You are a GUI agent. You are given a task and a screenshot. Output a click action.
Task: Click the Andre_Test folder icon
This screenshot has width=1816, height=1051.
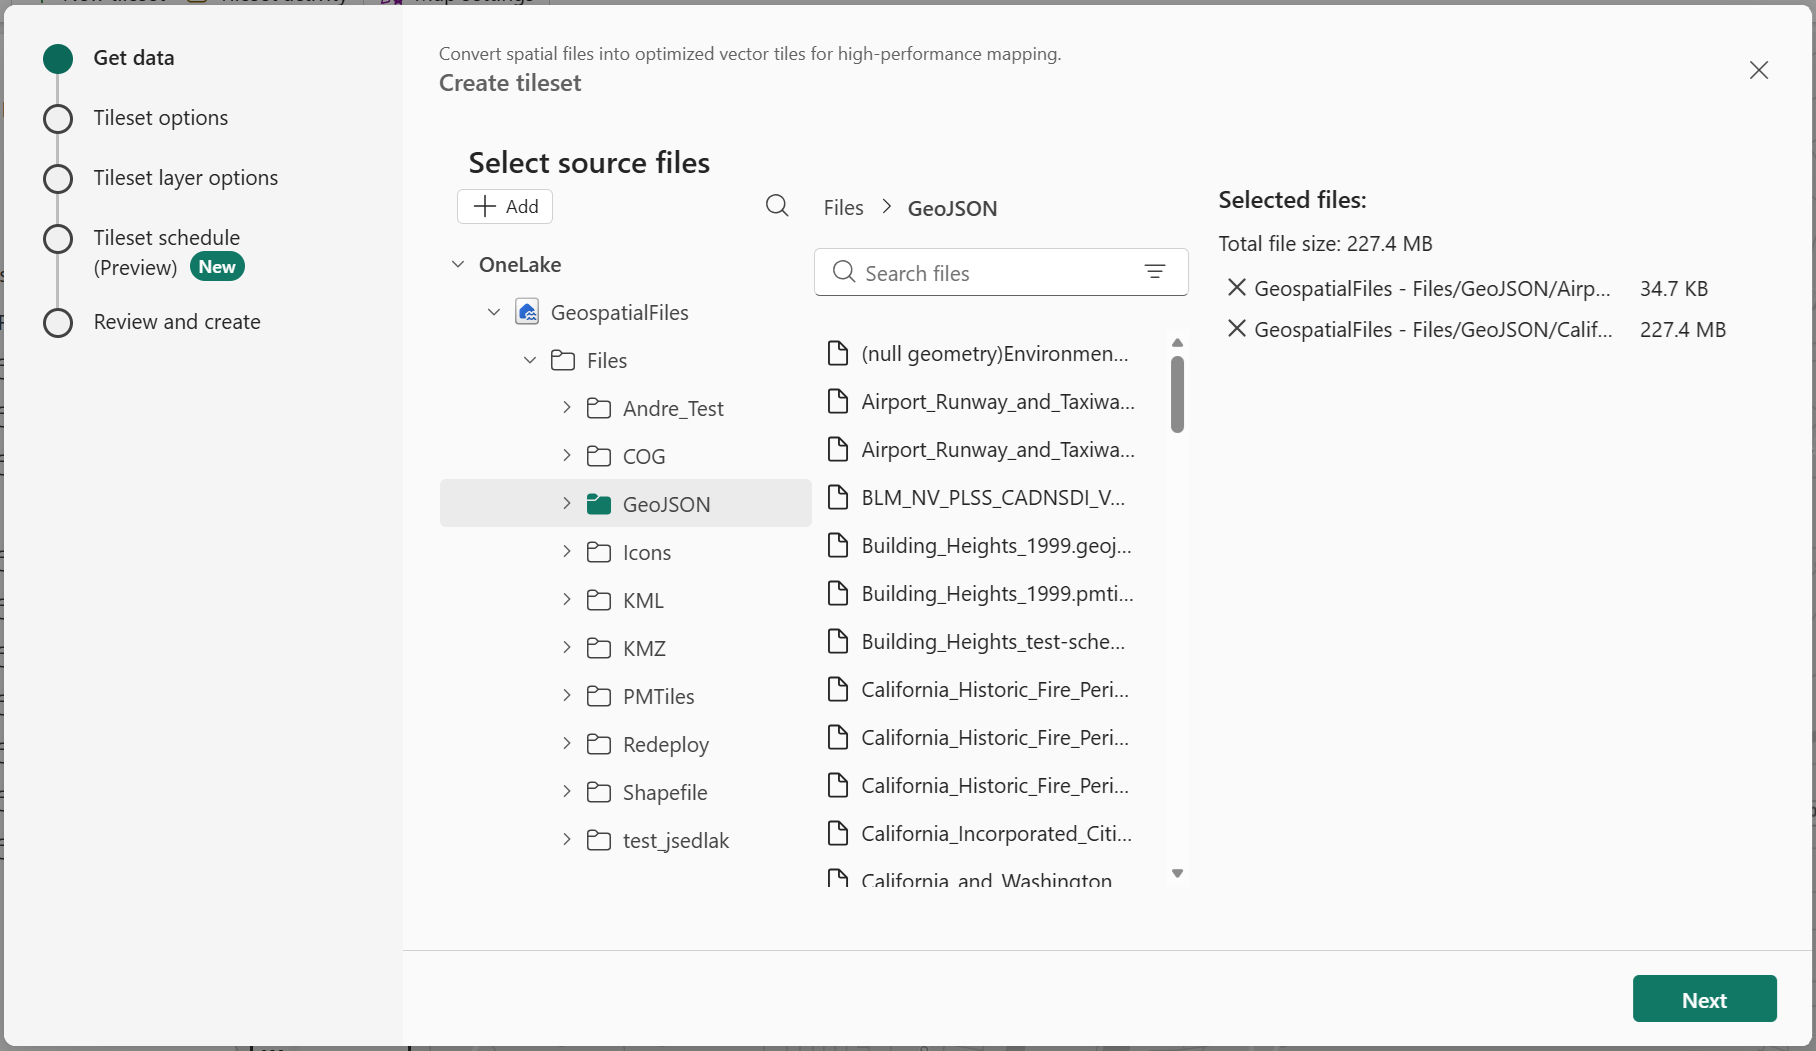coord(599,408)
